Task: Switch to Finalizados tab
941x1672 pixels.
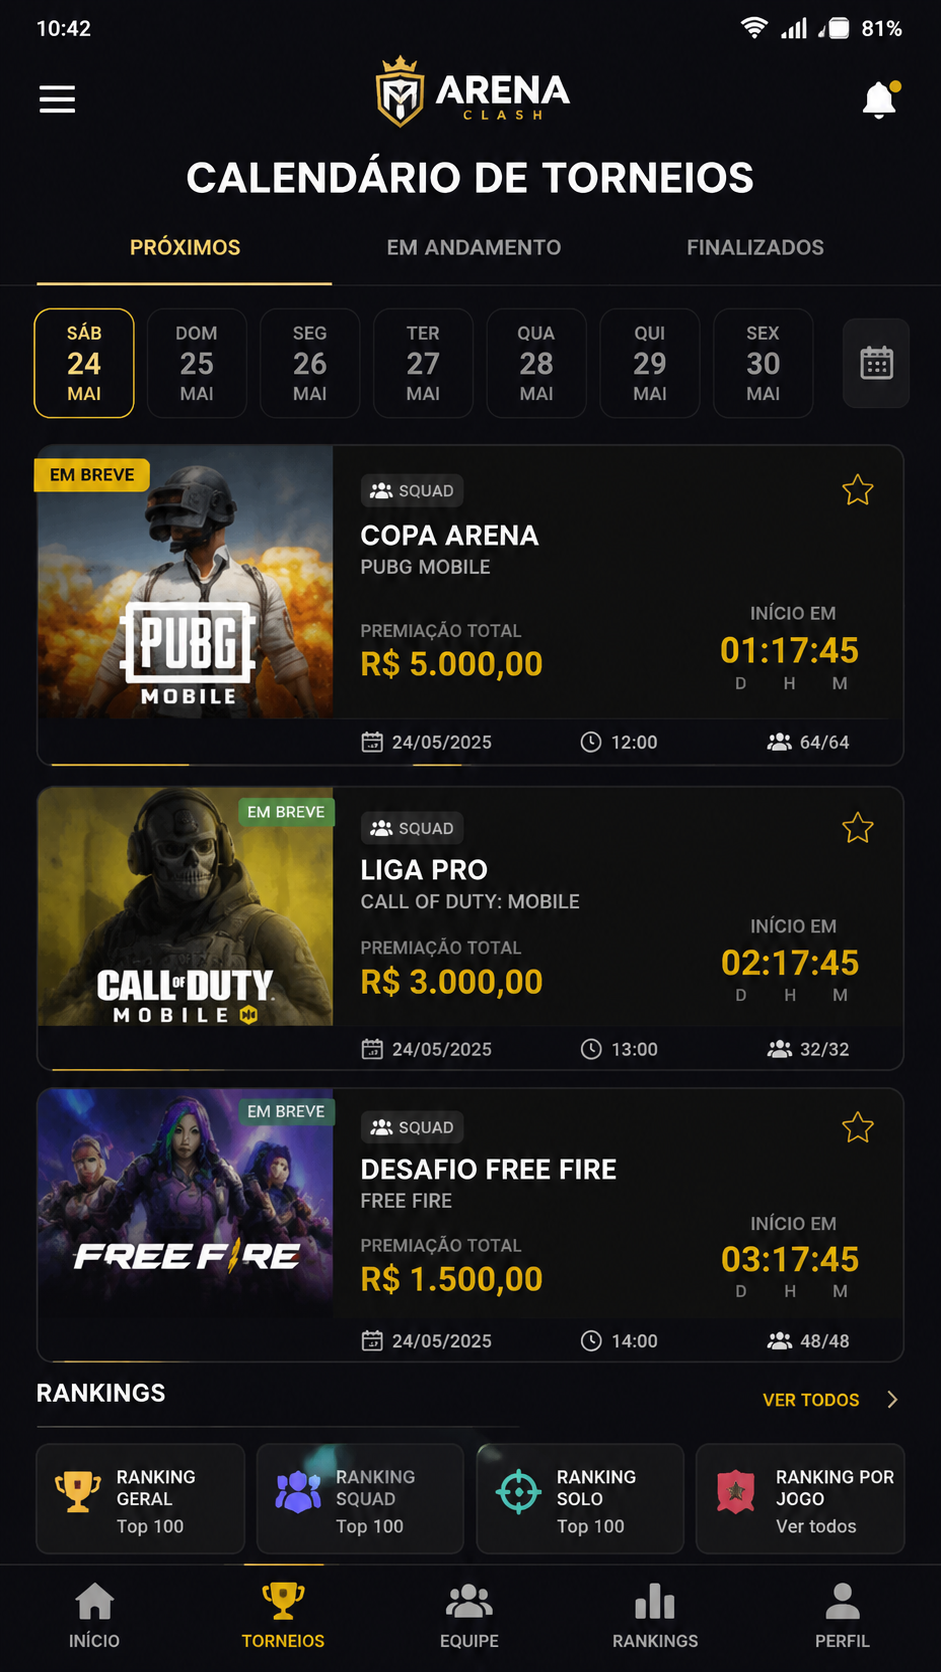Action: [x=755, y=247]
